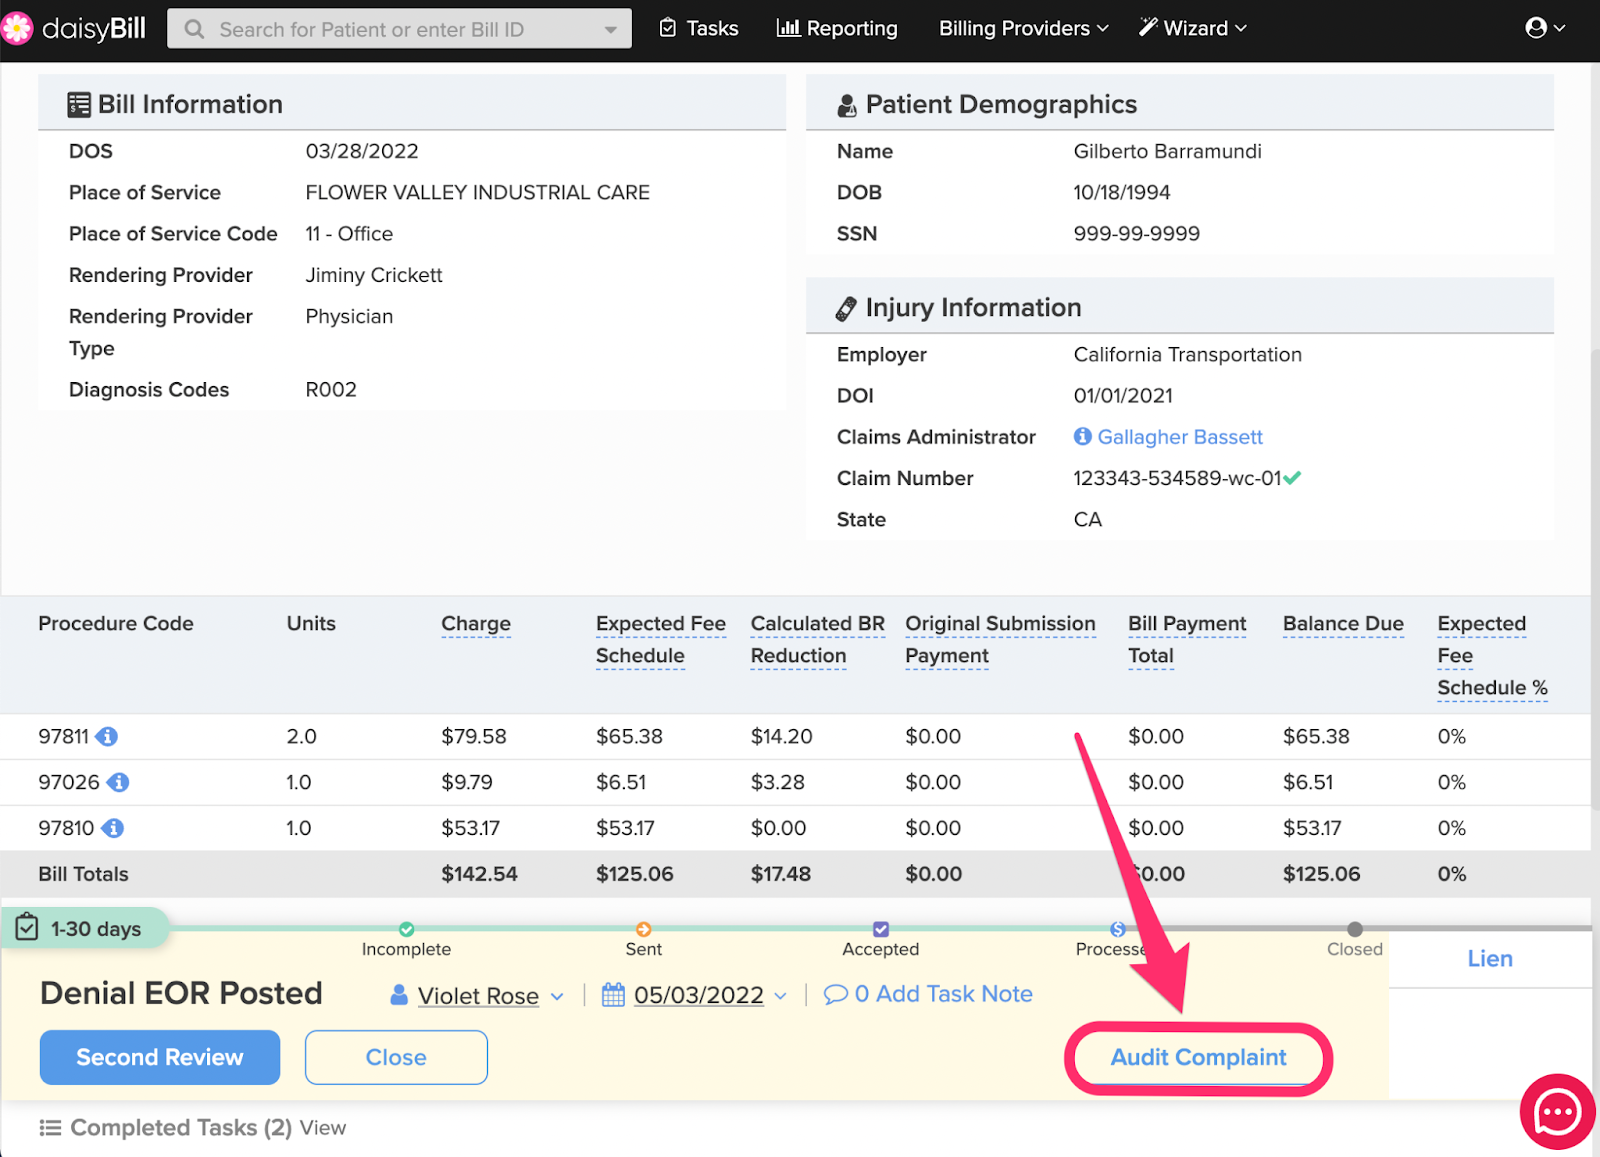Open the Reporting menu item
Viewport: 1600px width, 1157px height.
point(837,28)
